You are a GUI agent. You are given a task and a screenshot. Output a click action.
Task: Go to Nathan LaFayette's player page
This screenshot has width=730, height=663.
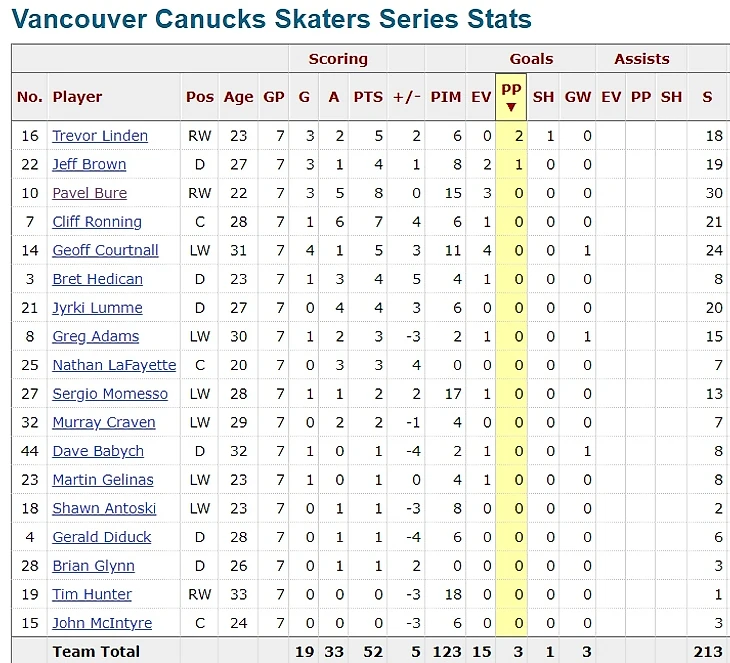[114, 365]
